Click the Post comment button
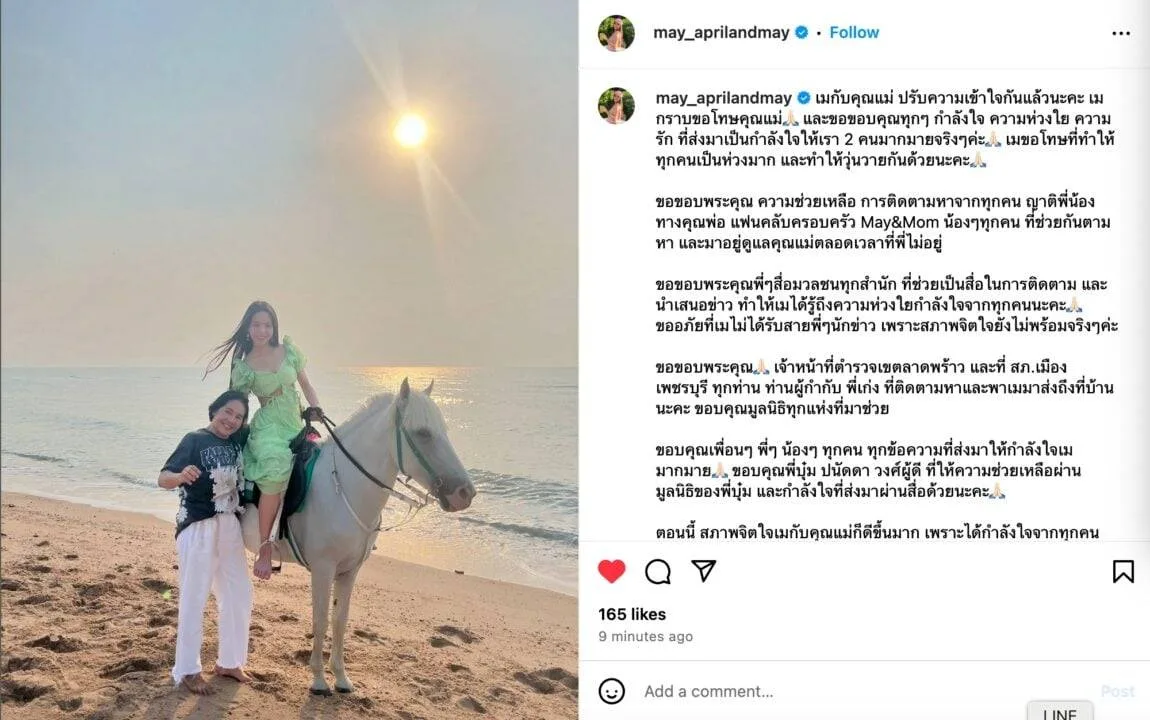The height and width of the screenshot is (720, 1150). point(1117,691)
